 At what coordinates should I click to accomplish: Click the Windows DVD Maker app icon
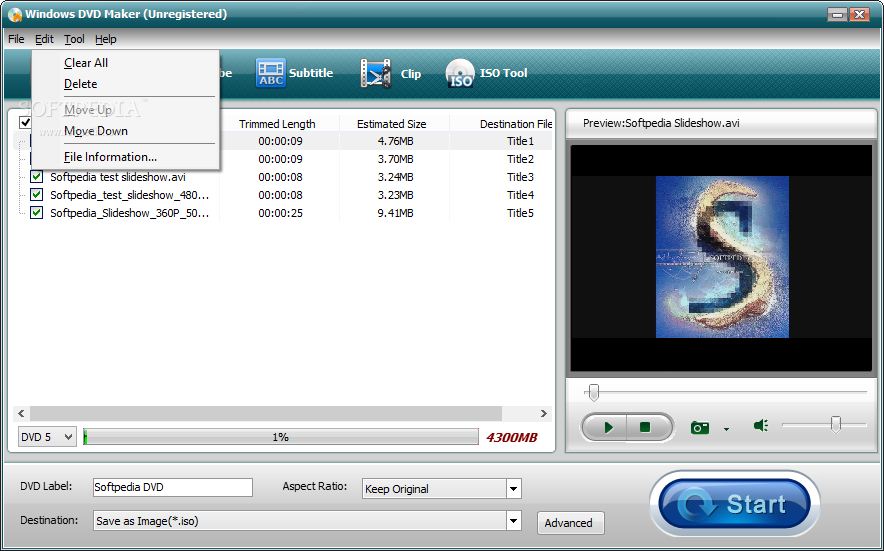14,14
